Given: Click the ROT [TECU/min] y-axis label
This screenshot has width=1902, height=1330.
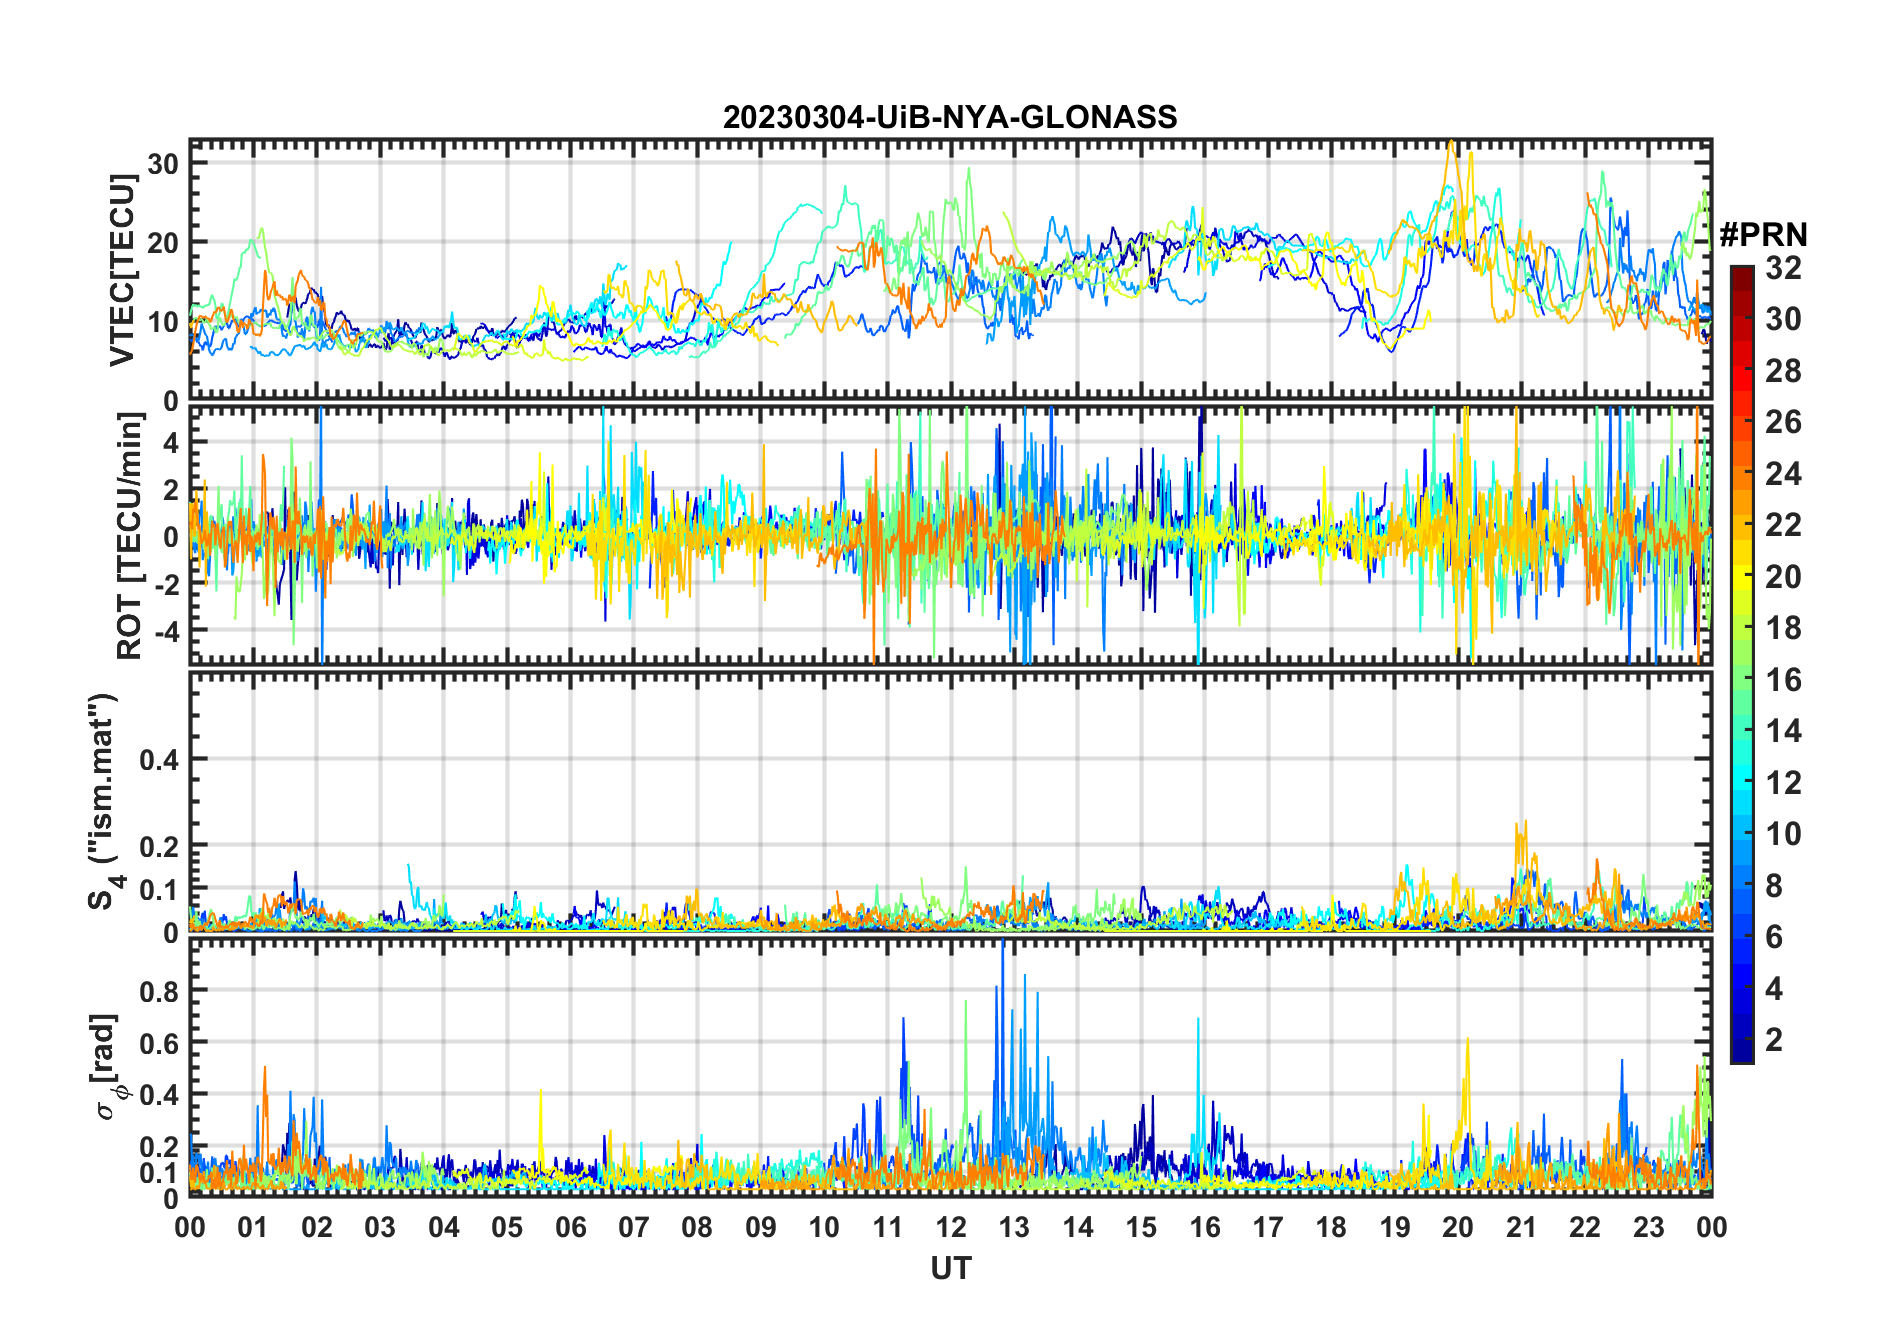Looking at the screenshot, I should [129, 536].
